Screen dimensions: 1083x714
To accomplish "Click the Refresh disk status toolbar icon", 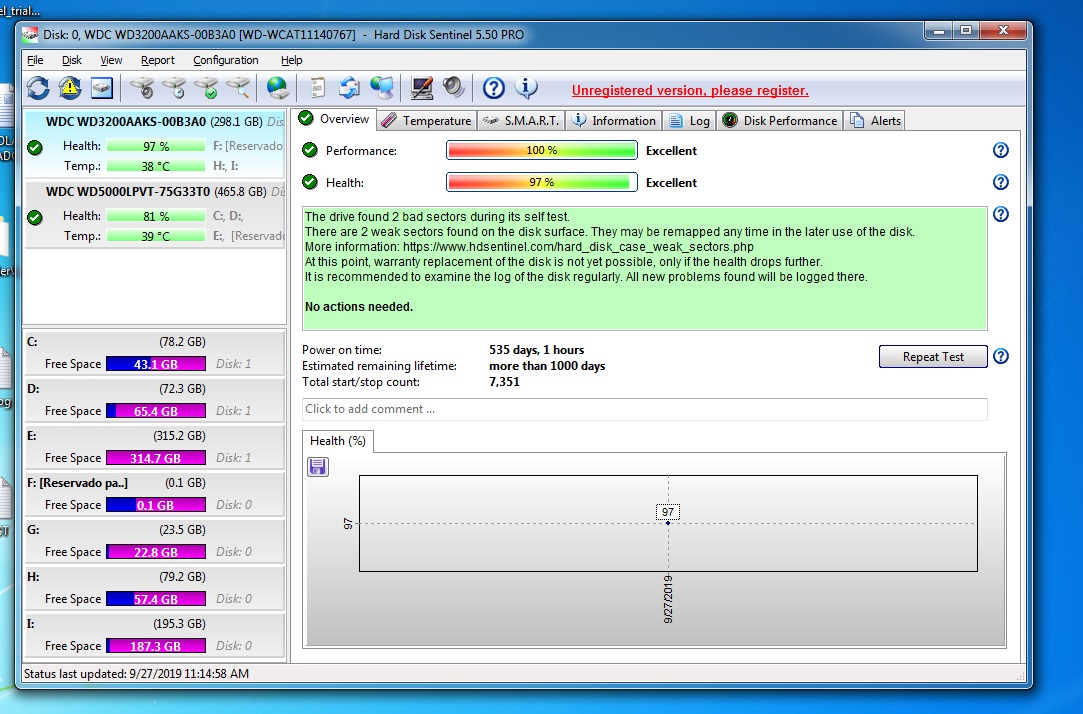I will (38, 88).
